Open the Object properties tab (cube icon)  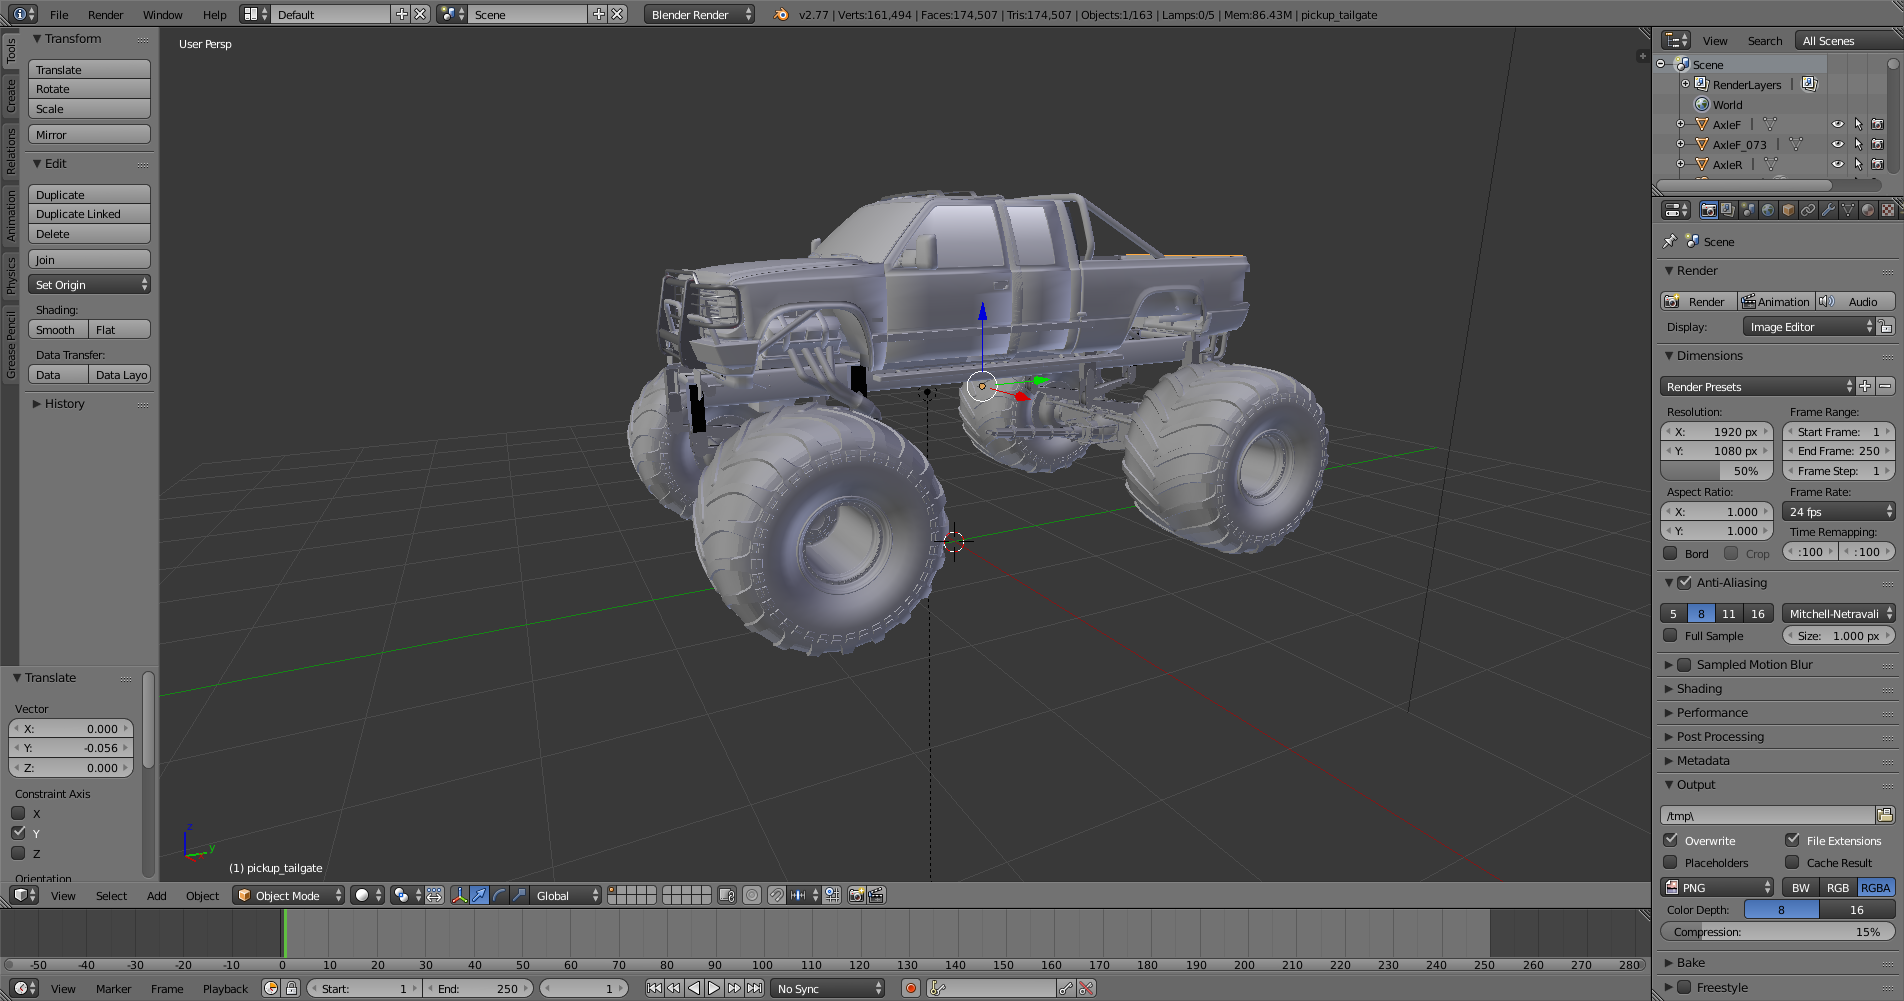pyautogui.click(x=1788, y=210)
